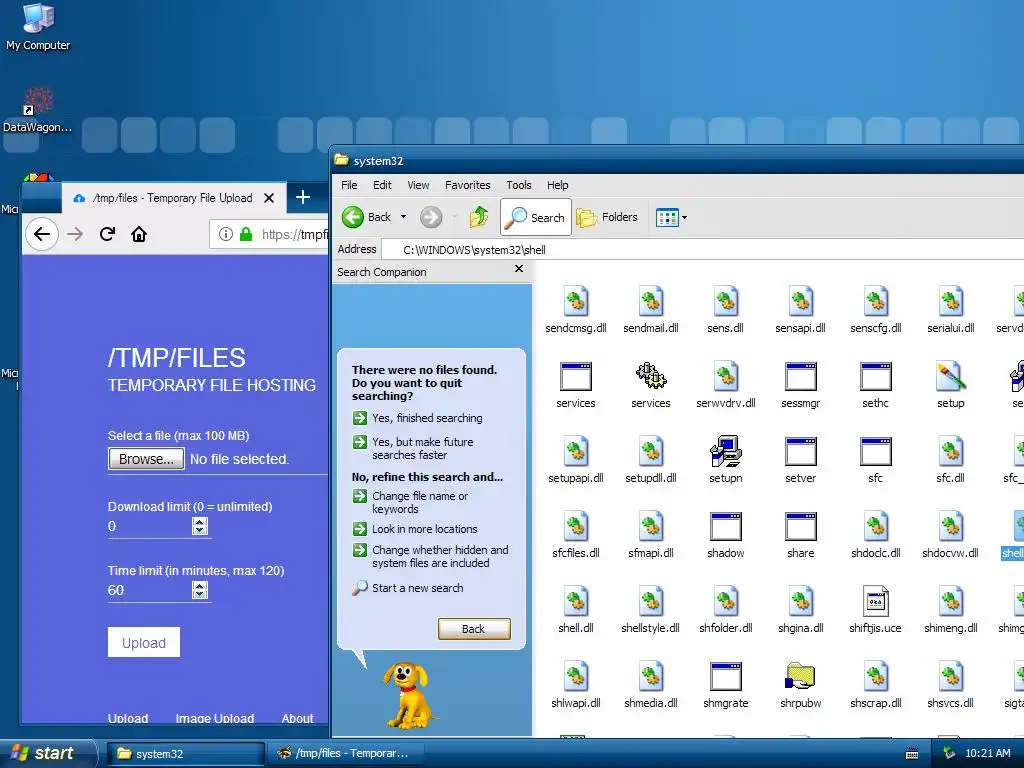Viewport: 1024px width, 768px height.
Task: Select the sensapi.dll file icon
Action: [x=801, y=310]
